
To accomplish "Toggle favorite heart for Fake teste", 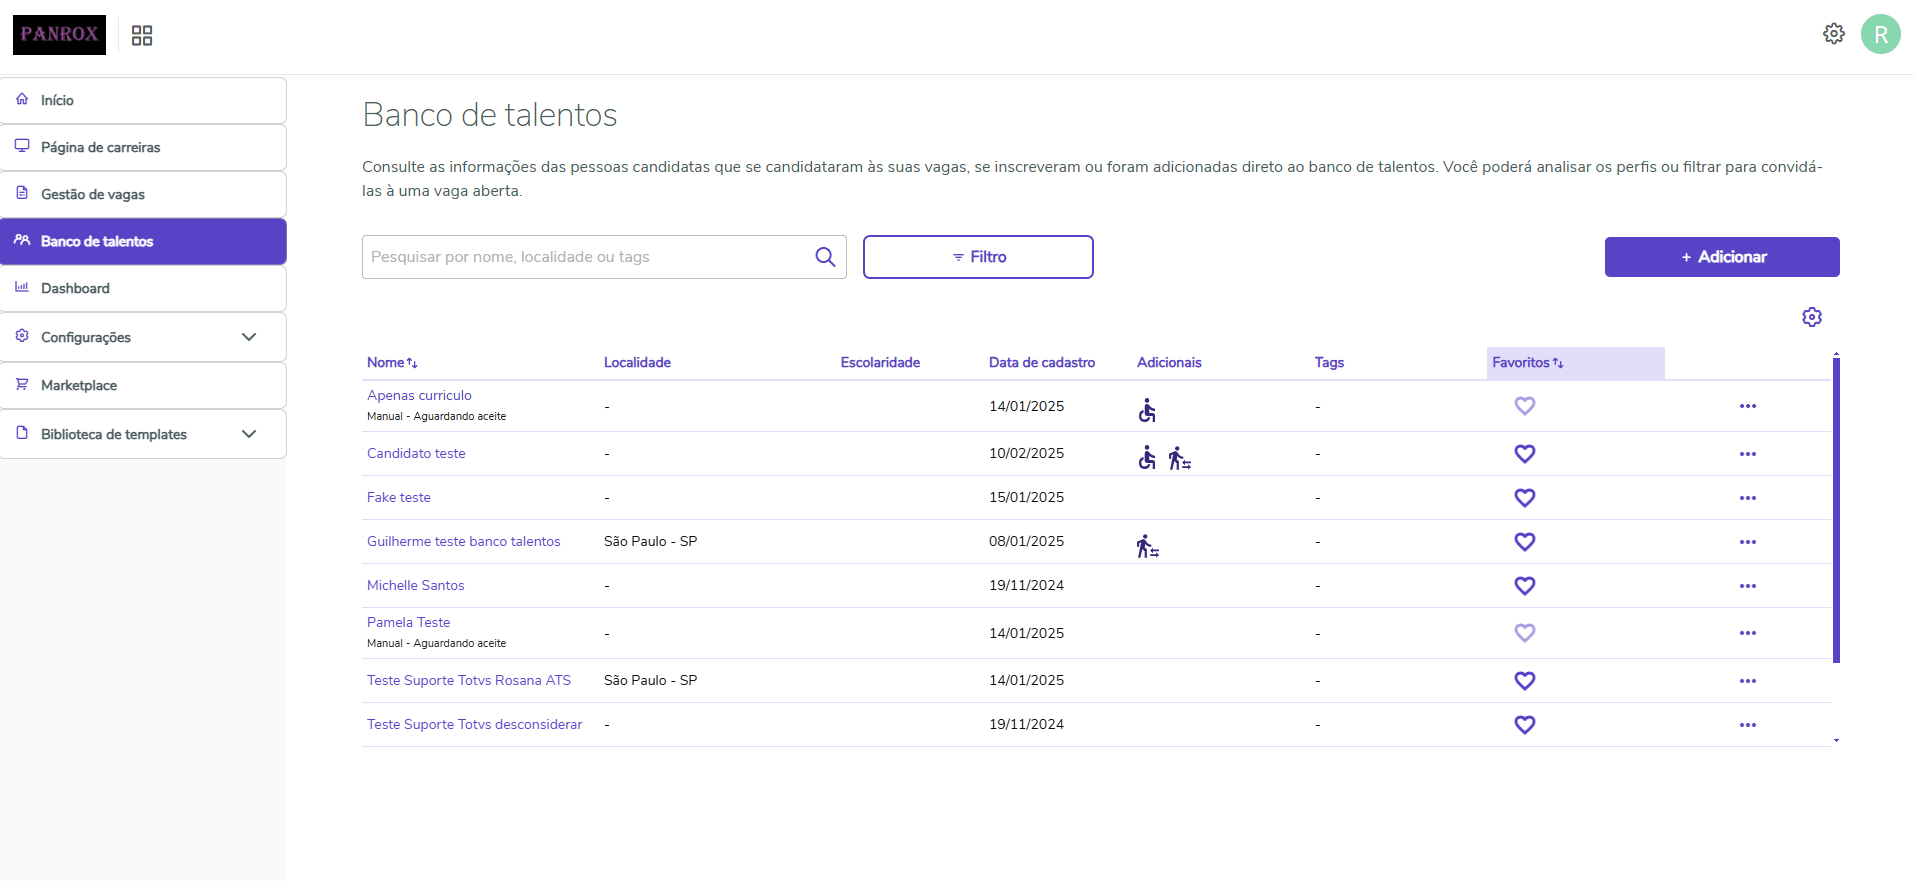I will tap(1525, 498).
